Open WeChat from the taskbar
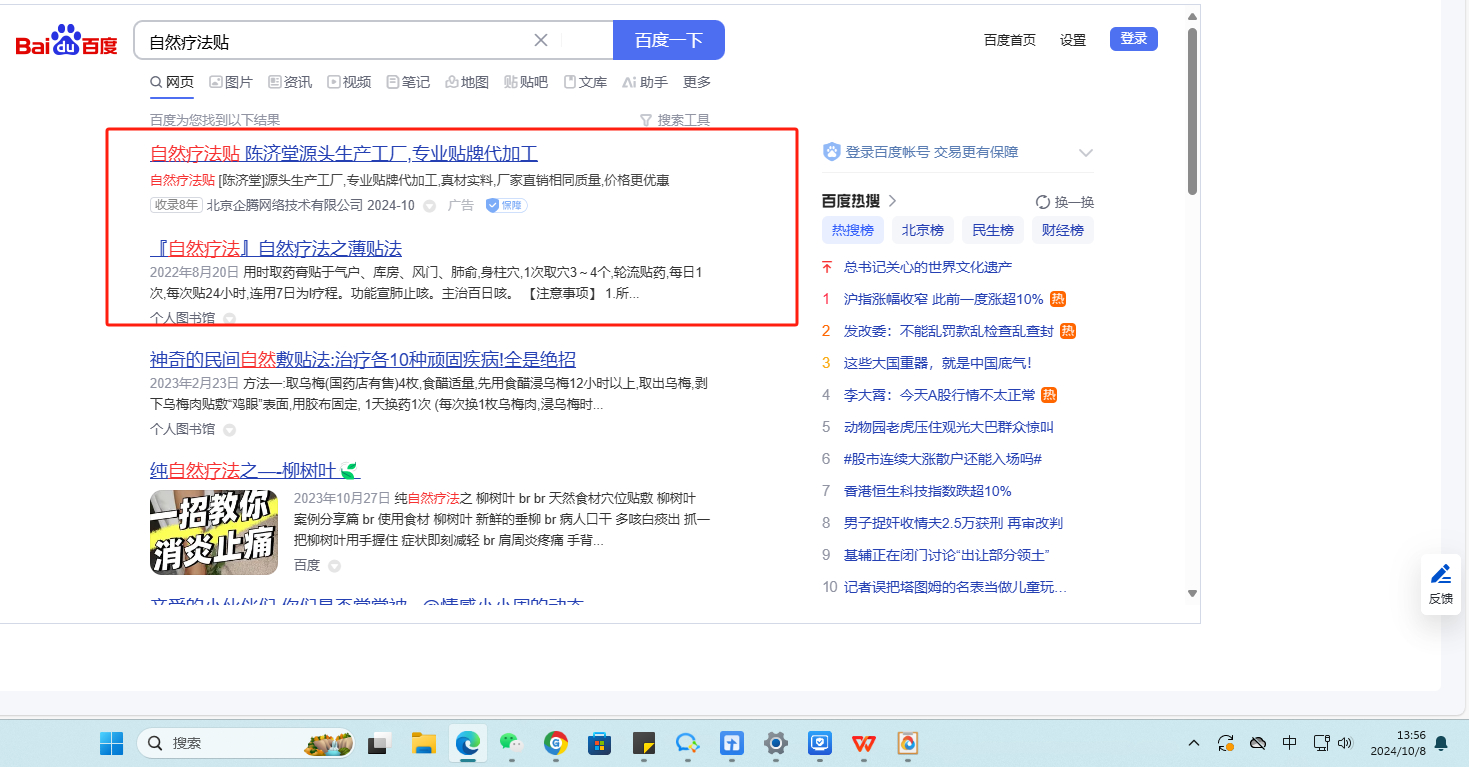Viewport: 1469px width, 767px height. tap(511, 743)
